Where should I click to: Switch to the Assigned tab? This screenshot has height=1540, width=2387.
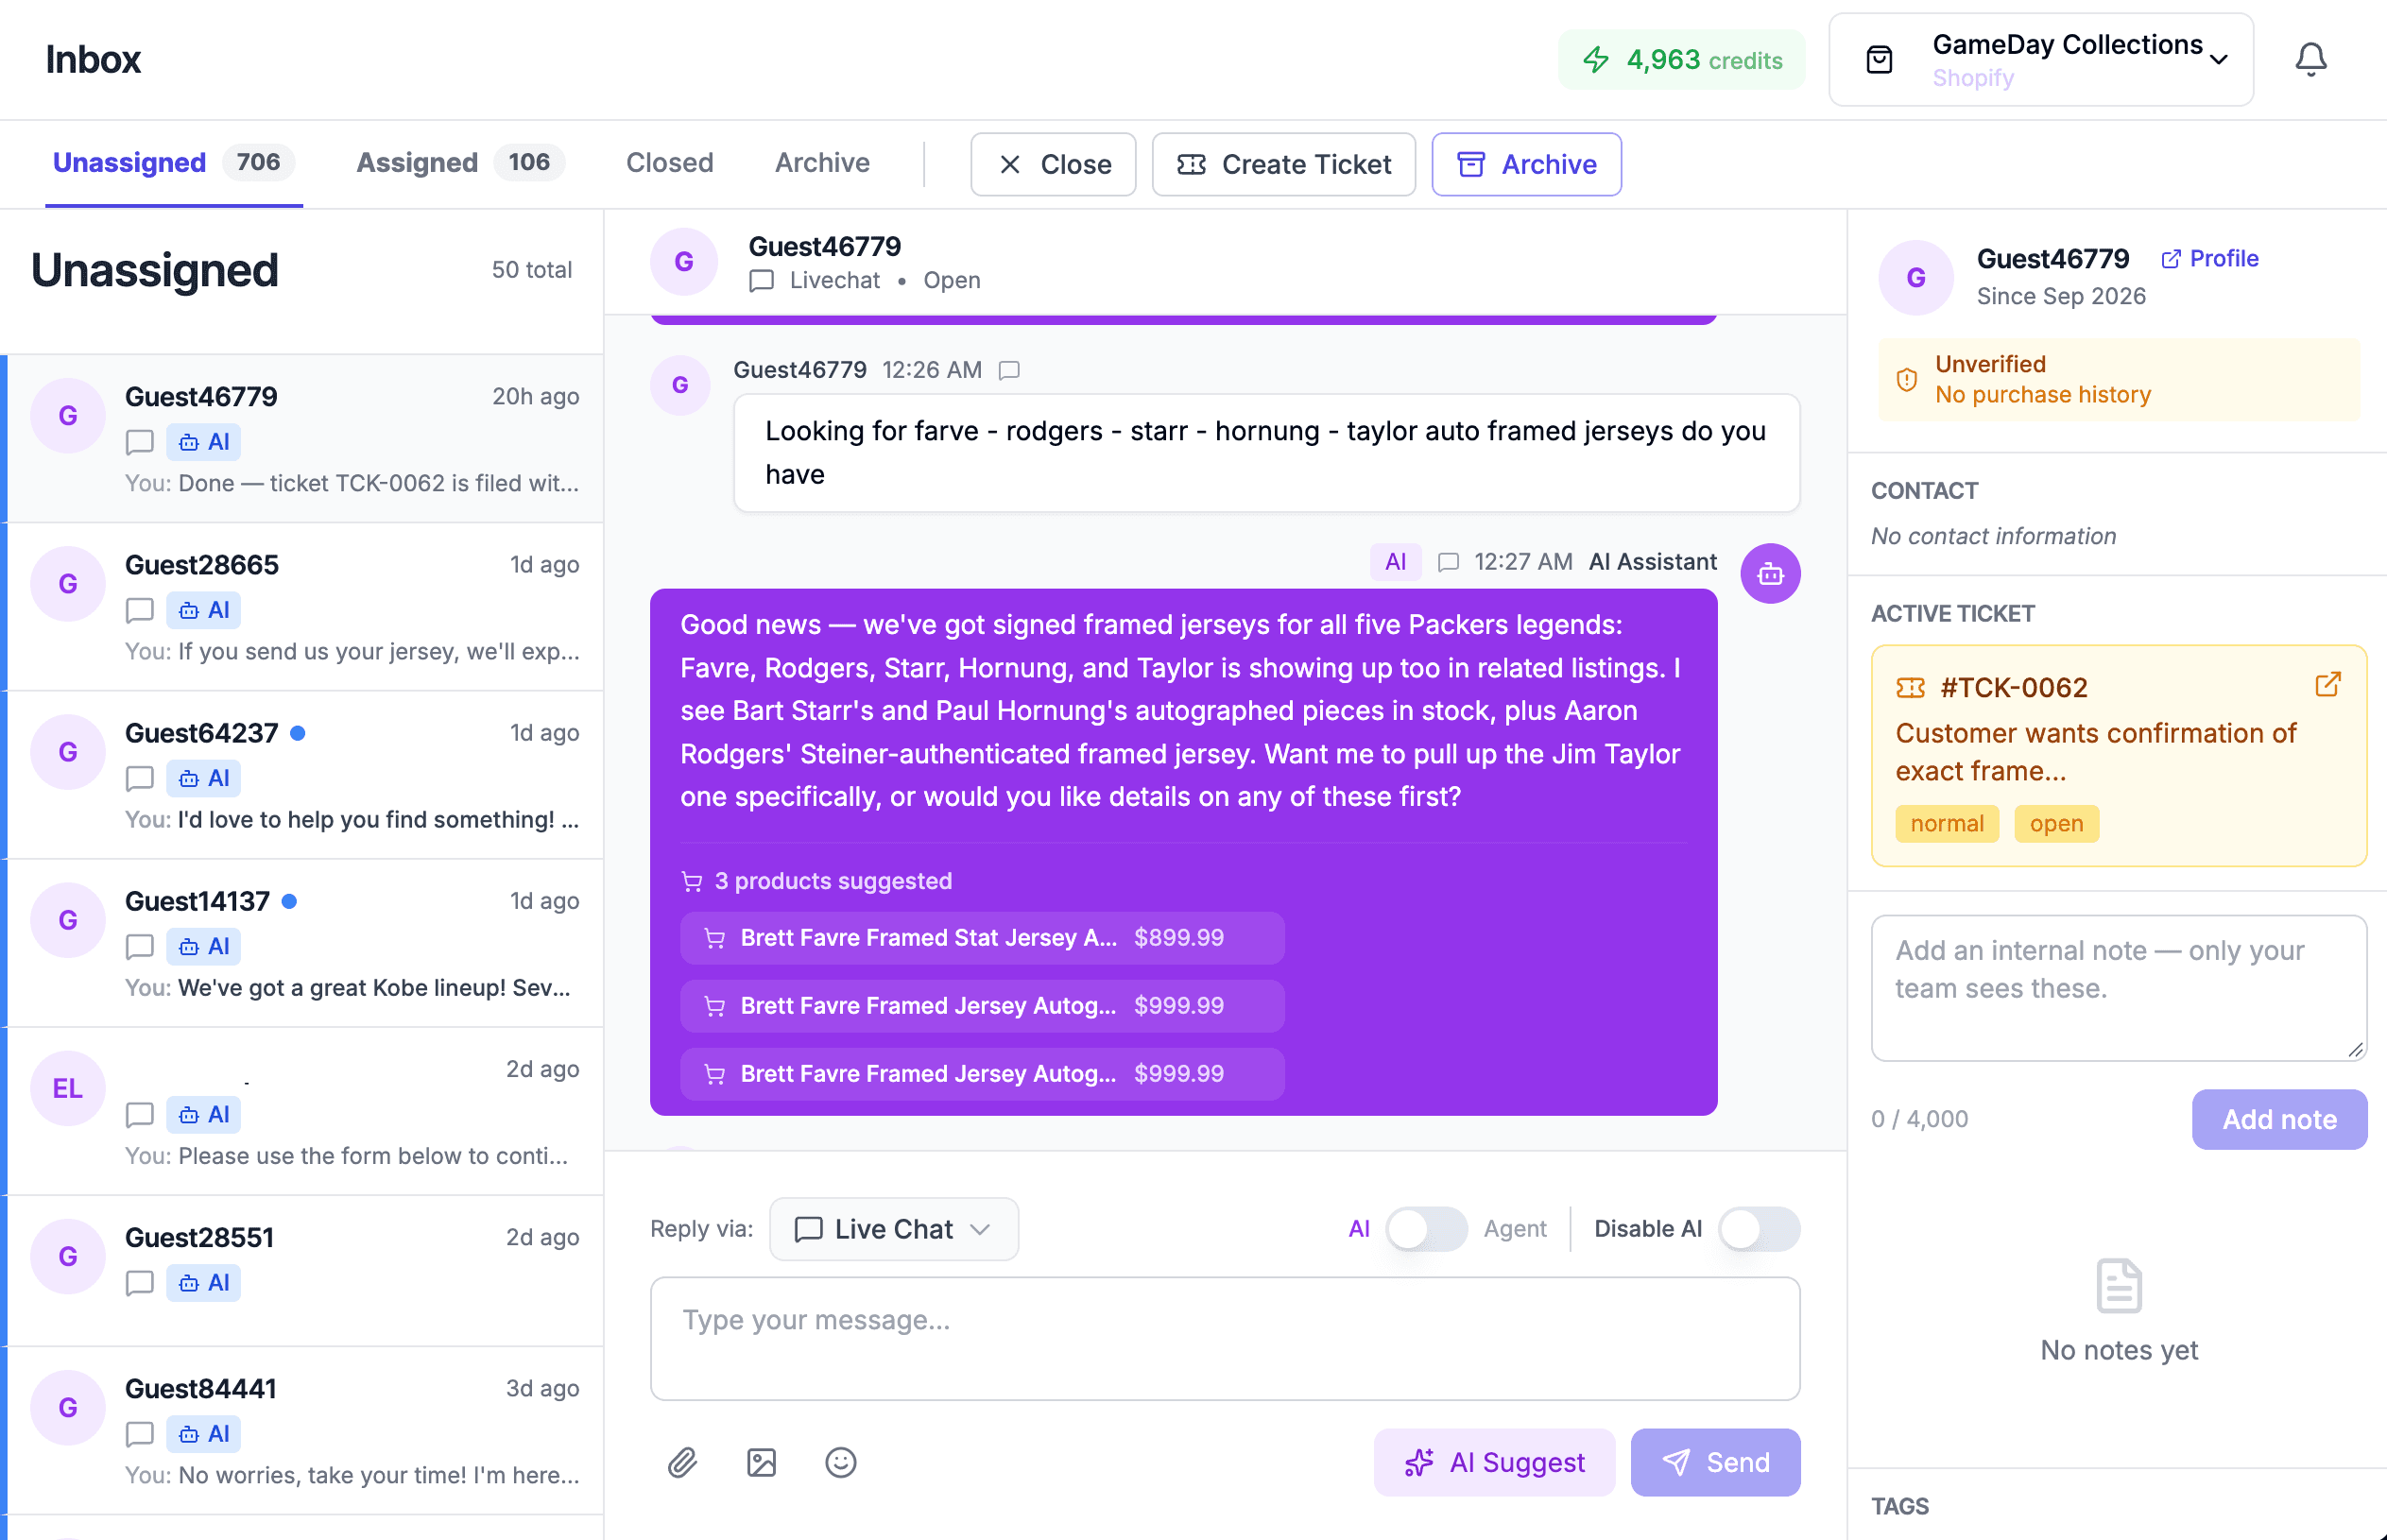click(x=459, y=163)
